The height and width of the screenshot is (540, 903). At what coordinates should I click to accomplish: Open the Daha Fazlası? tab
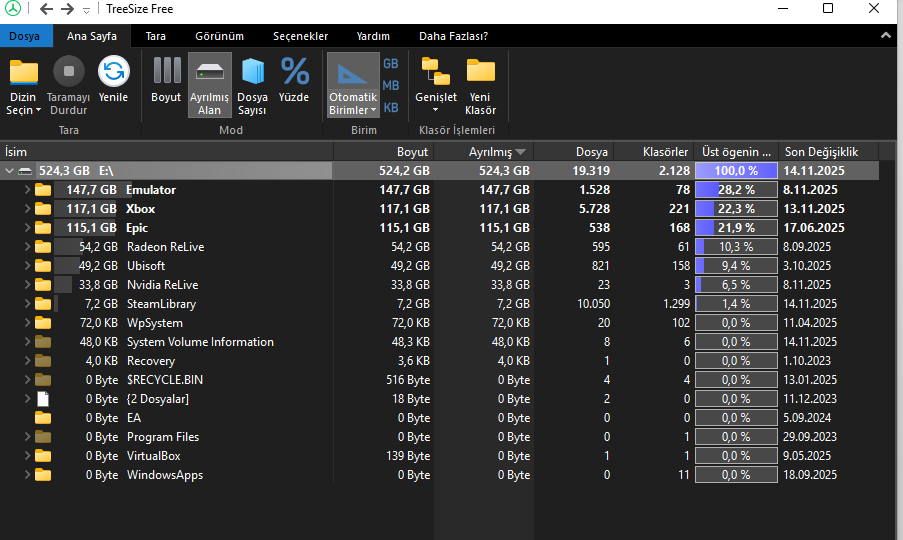[453, 36]
